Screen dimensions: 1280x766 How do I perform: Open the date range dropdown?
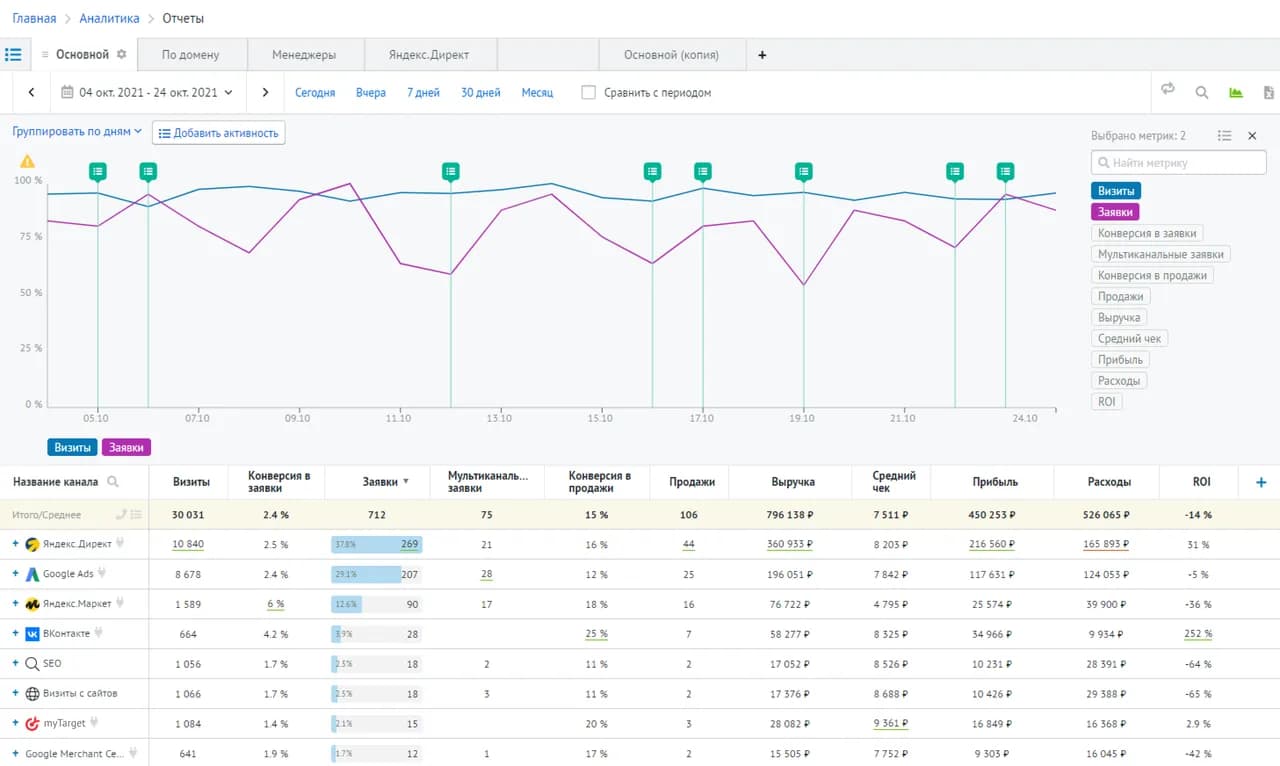click(x=147, y=92)
